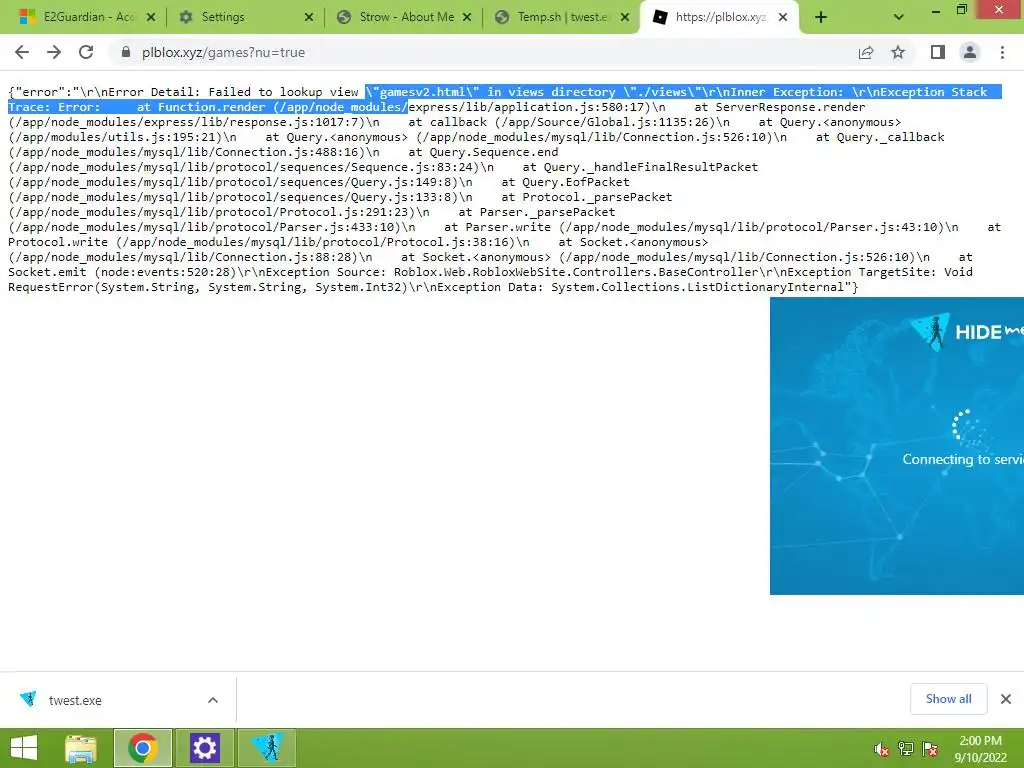Open the Chrome profile avatar

coord(970,52)
